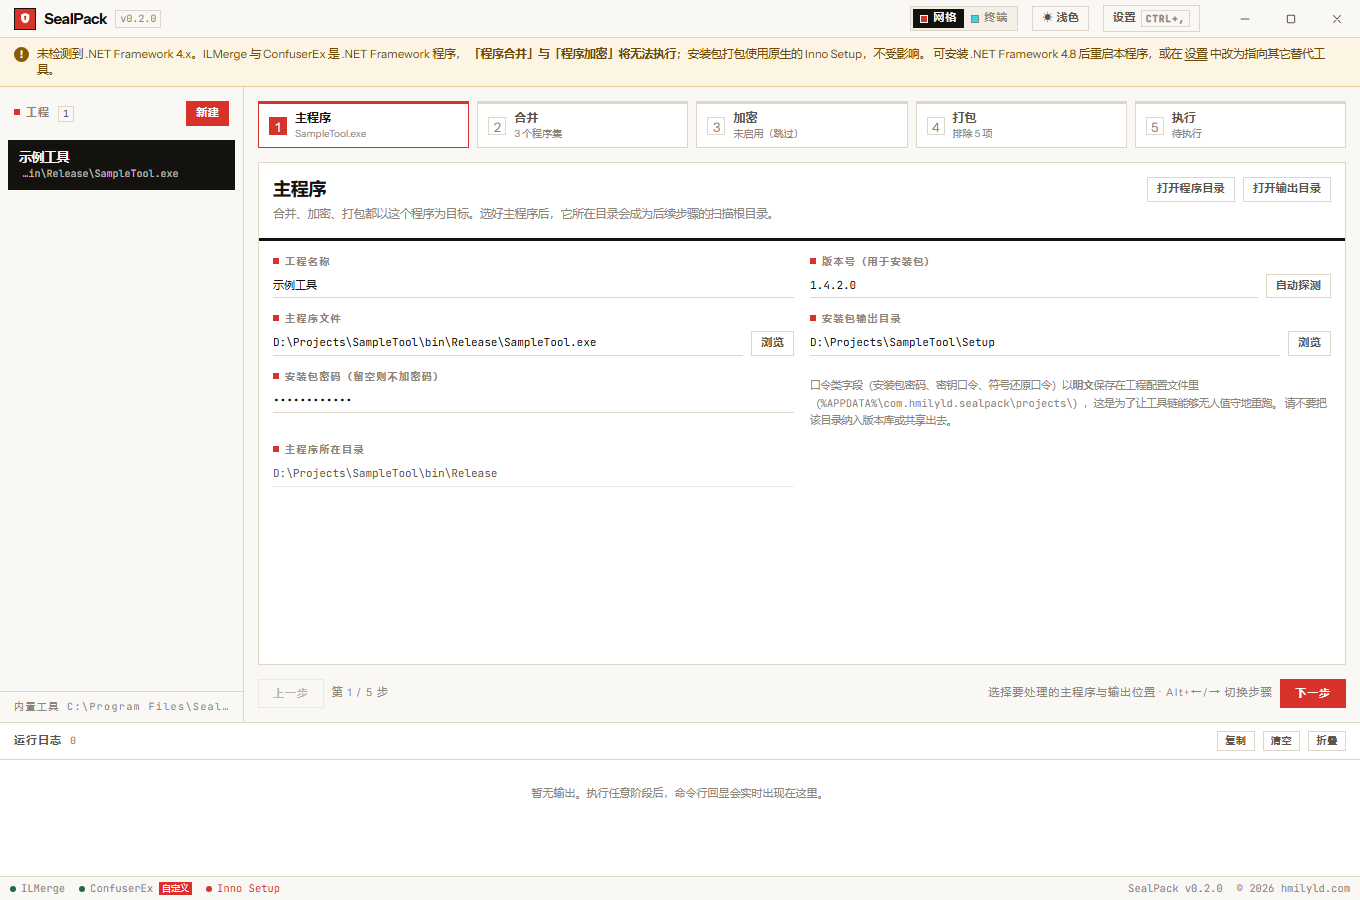
Task: Click 打开输出目录 button
Action: tap(1286, 189)
